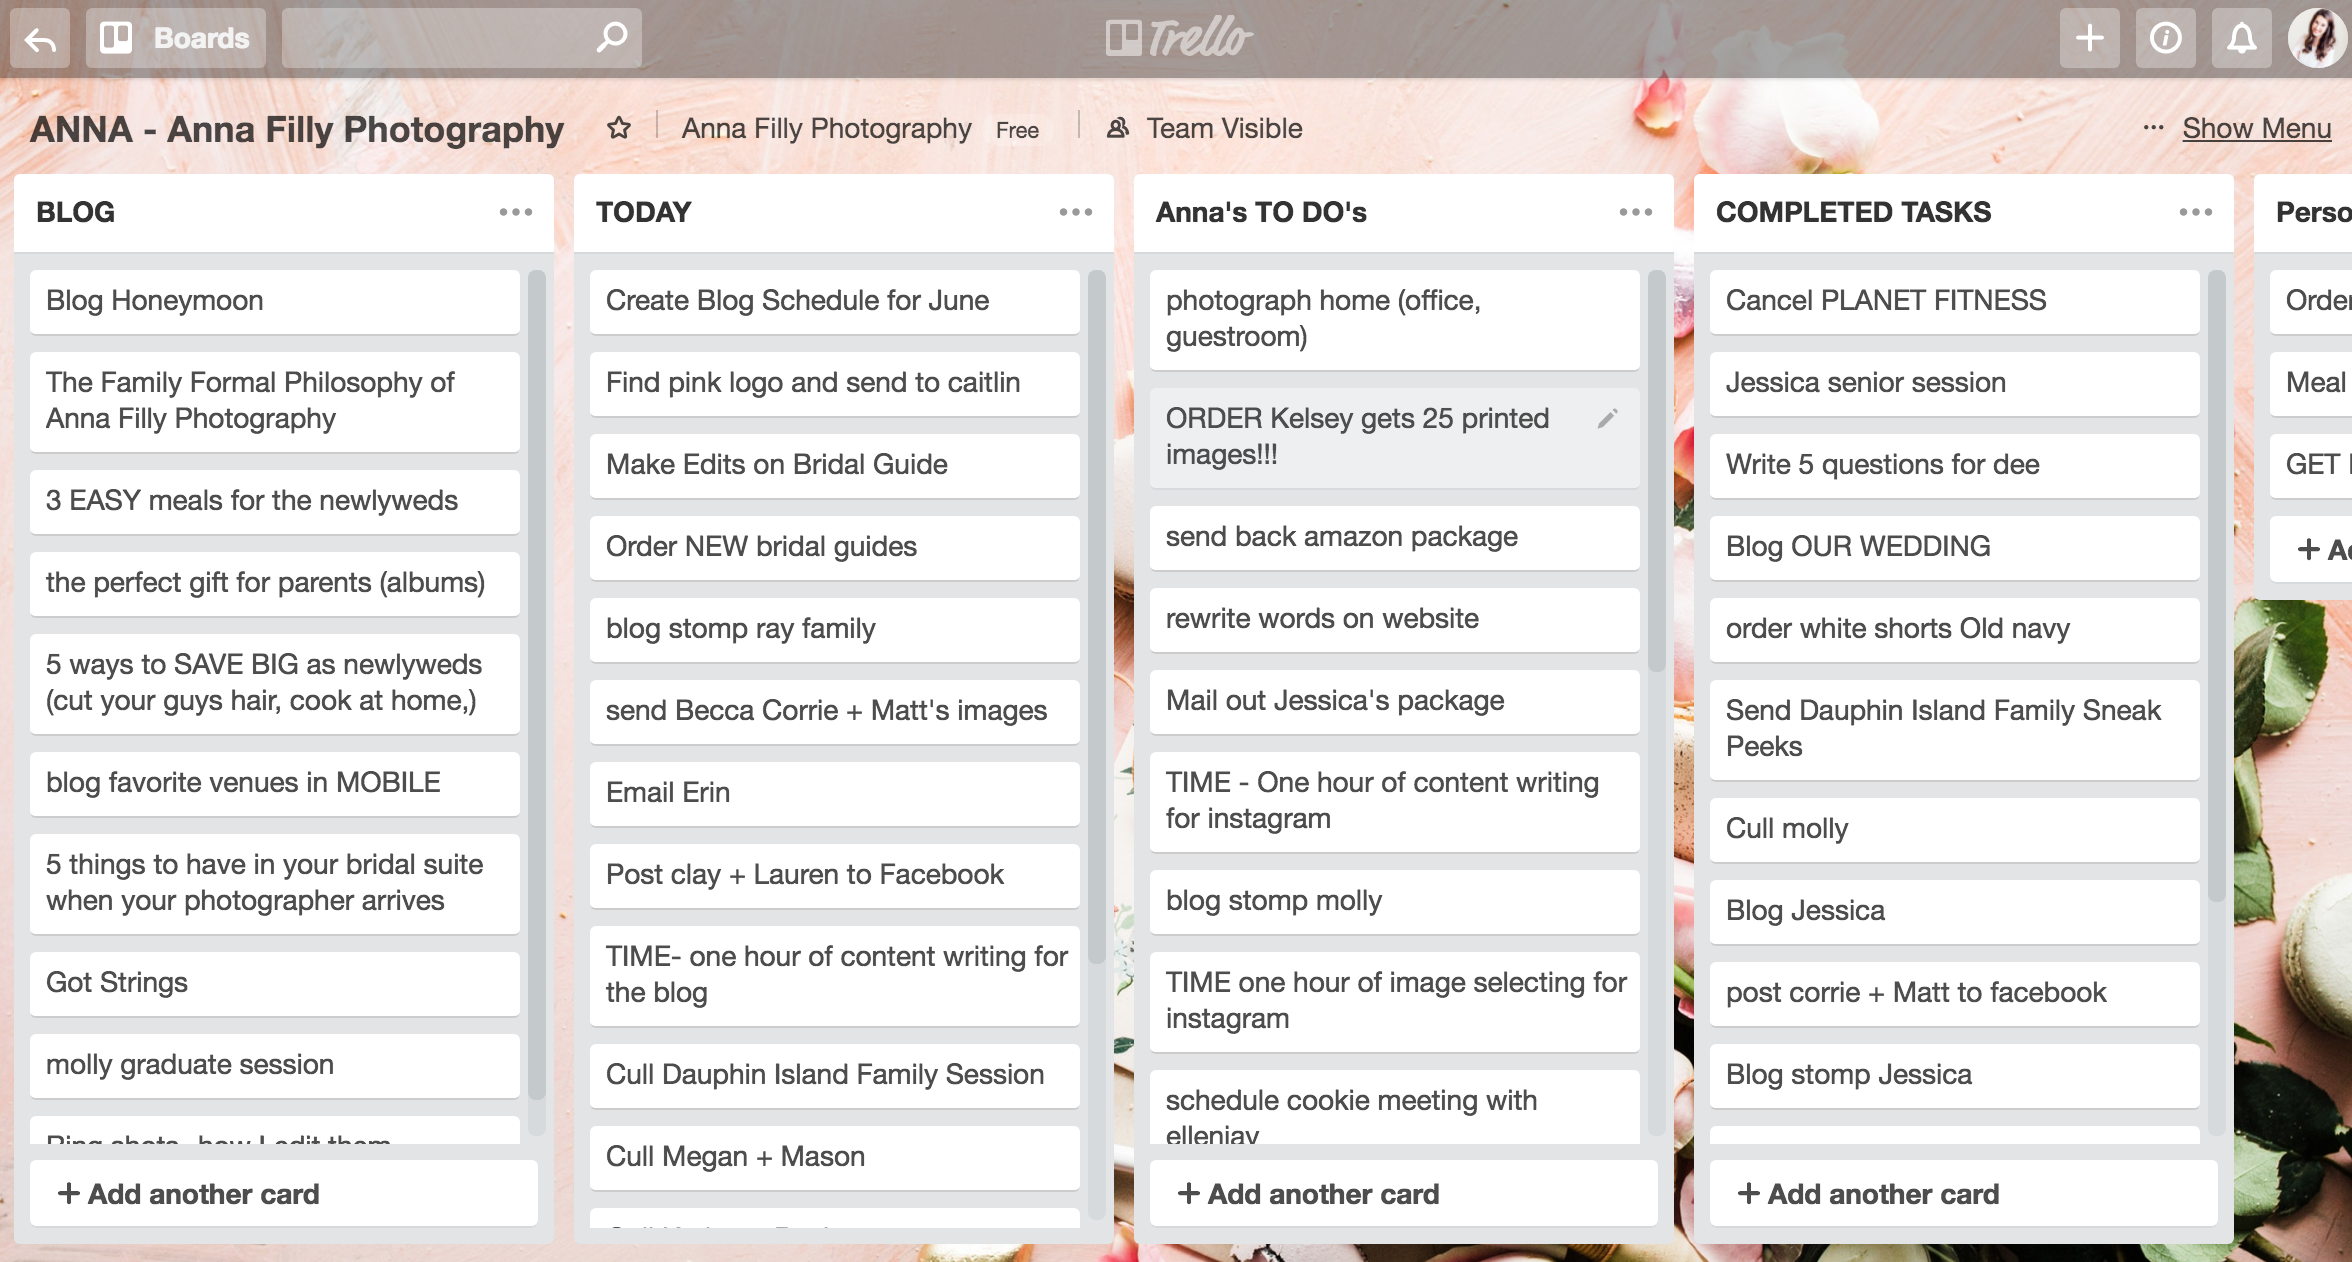The width and height of the screenshot is (2352, 1262).
Task: Open 5 ways to SAVE BIG card
Action: 275,683
